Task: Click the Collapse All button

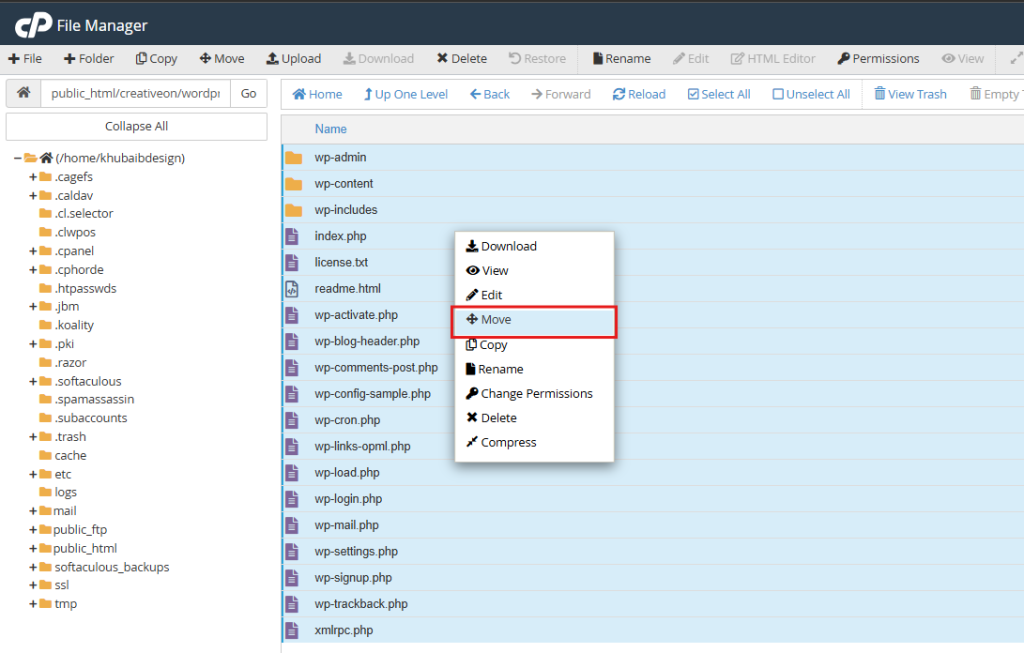Action: (136, 126)
